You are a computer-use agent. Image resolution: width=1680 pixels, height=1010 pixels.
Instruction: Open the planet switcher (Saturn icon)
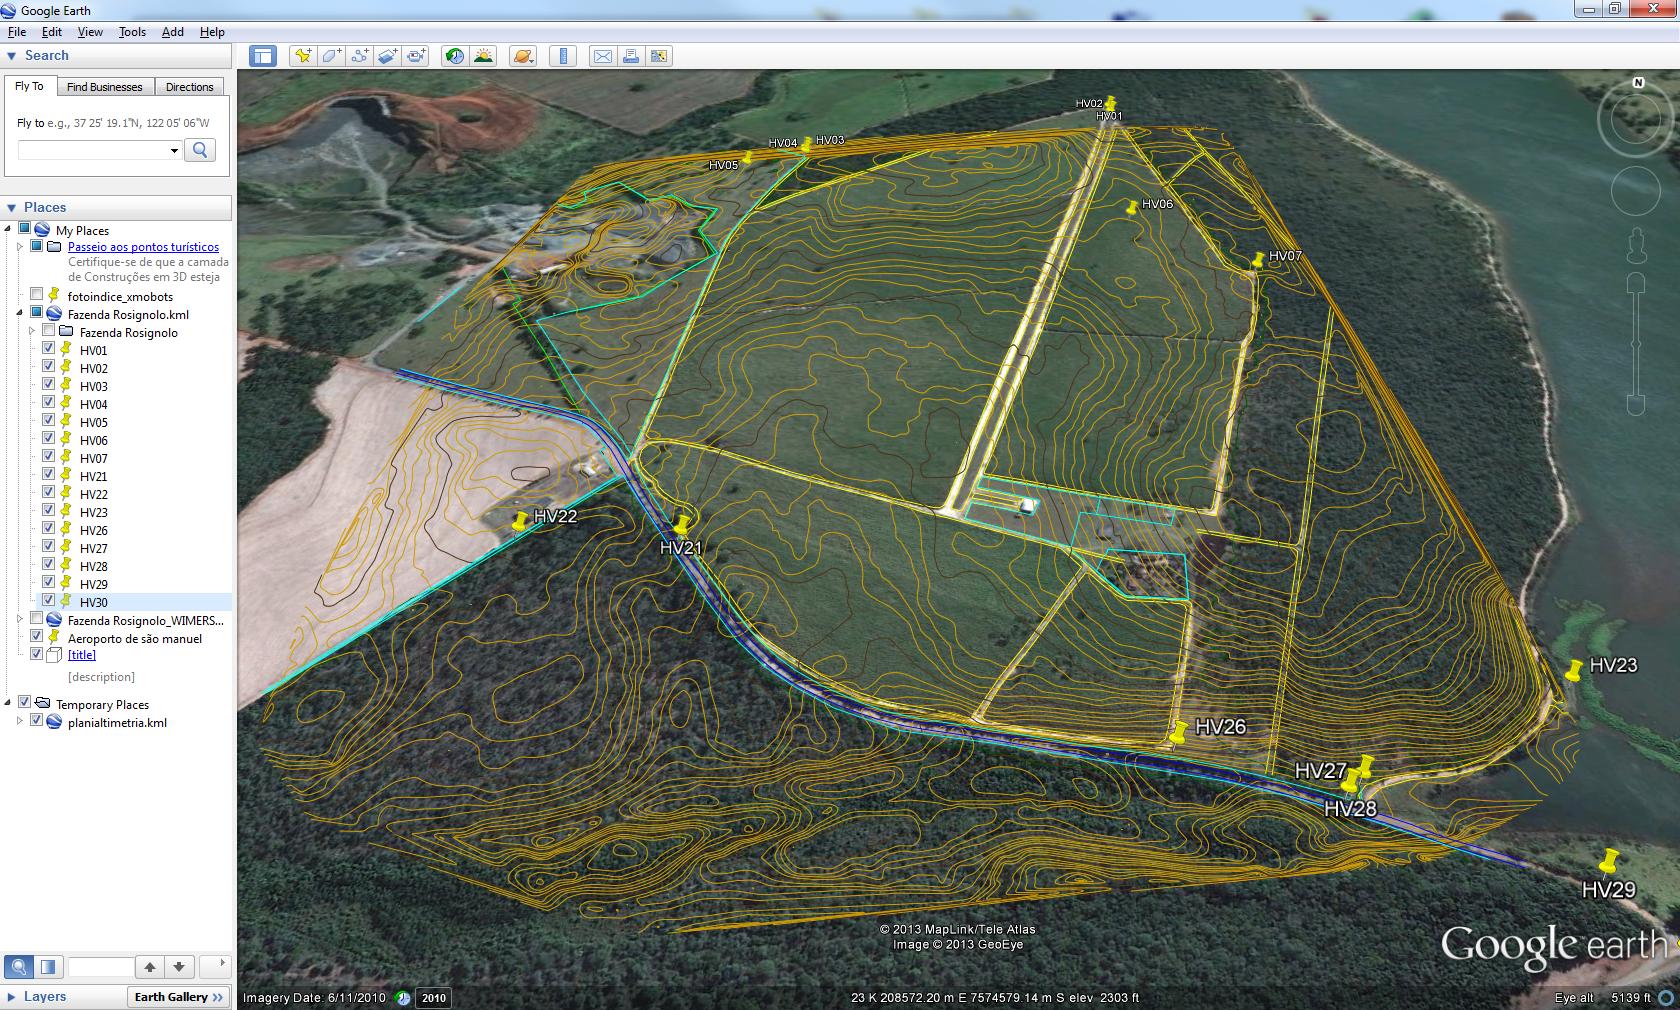pos(523,56)
